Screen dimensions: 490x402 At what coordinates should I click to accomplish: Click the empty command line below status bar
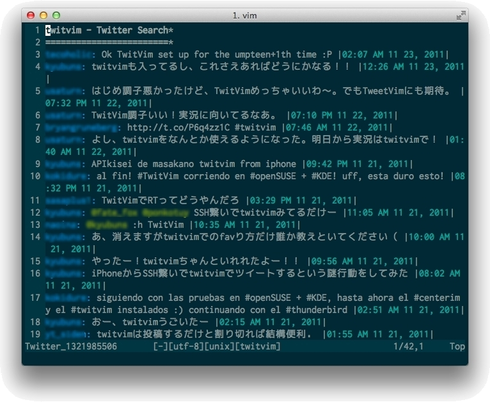pyautogui.click(x=245, y=358)
